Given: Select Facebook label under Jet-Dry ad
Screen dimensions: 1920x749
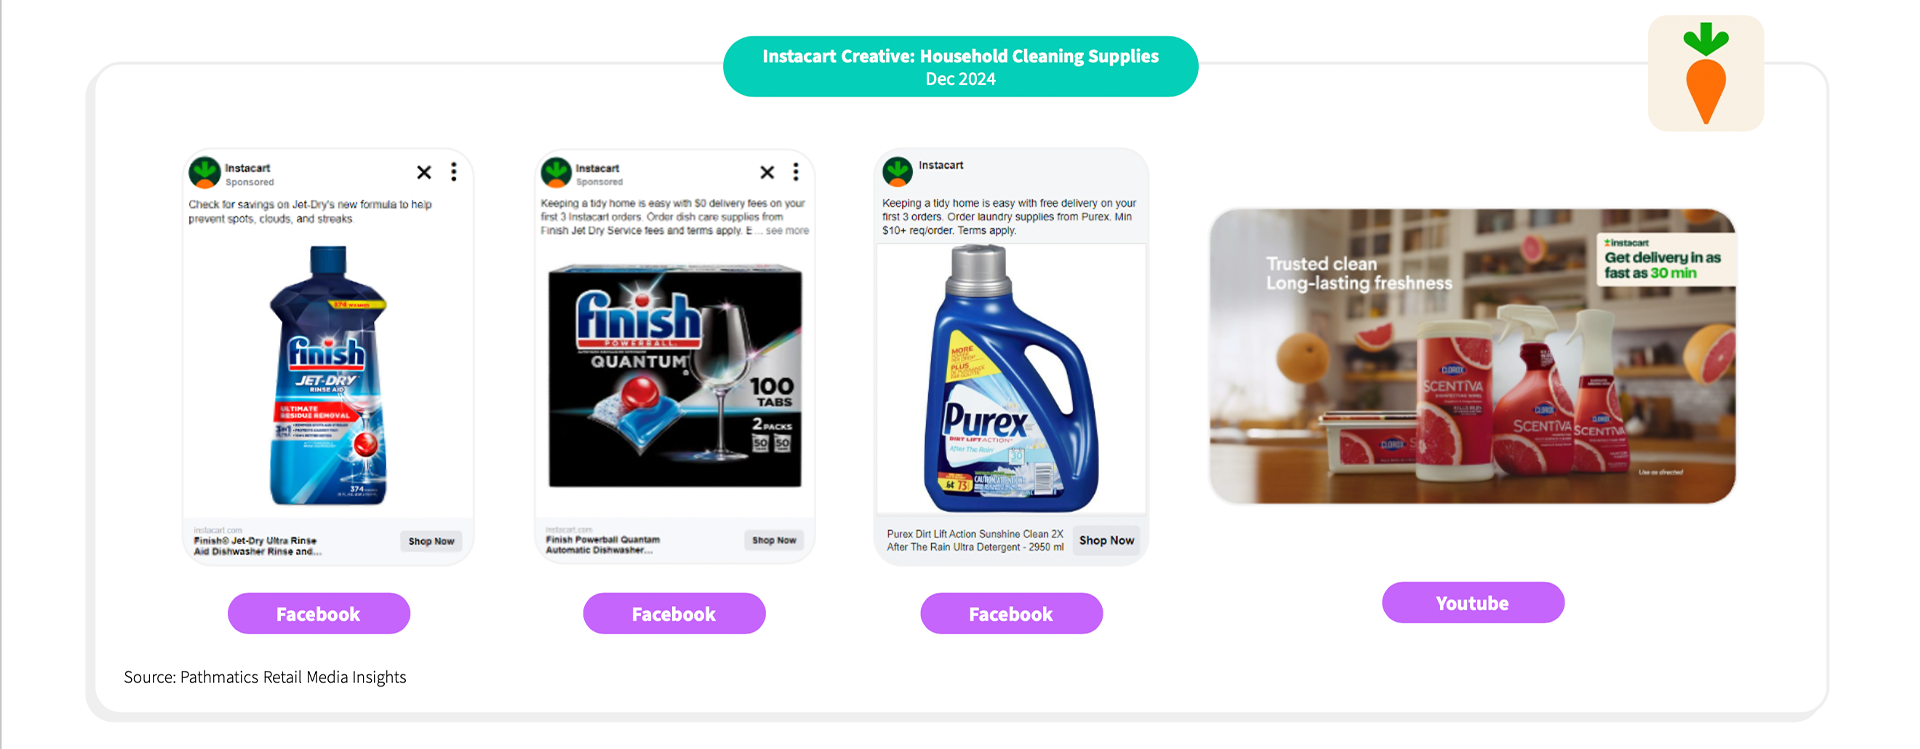Looking at the screenshot, I should point(319,614).
